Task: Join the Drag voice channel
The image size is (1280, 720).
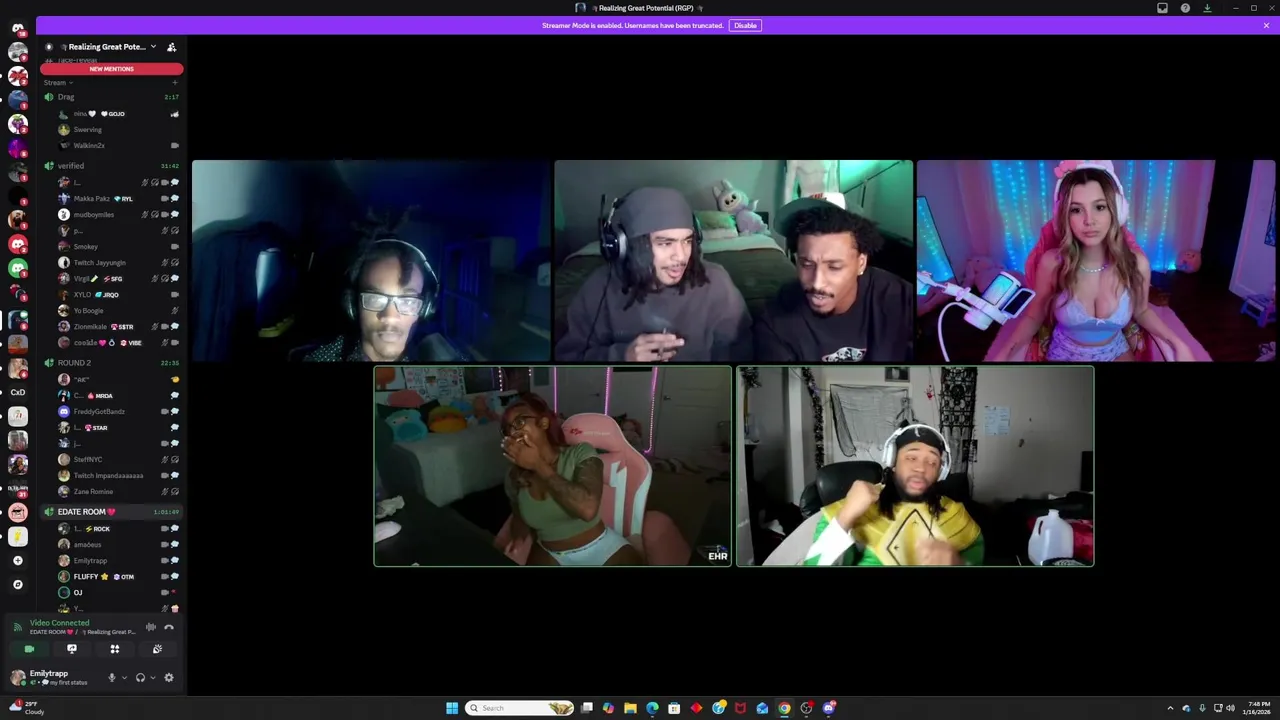Action: click(x=111, y=97)
